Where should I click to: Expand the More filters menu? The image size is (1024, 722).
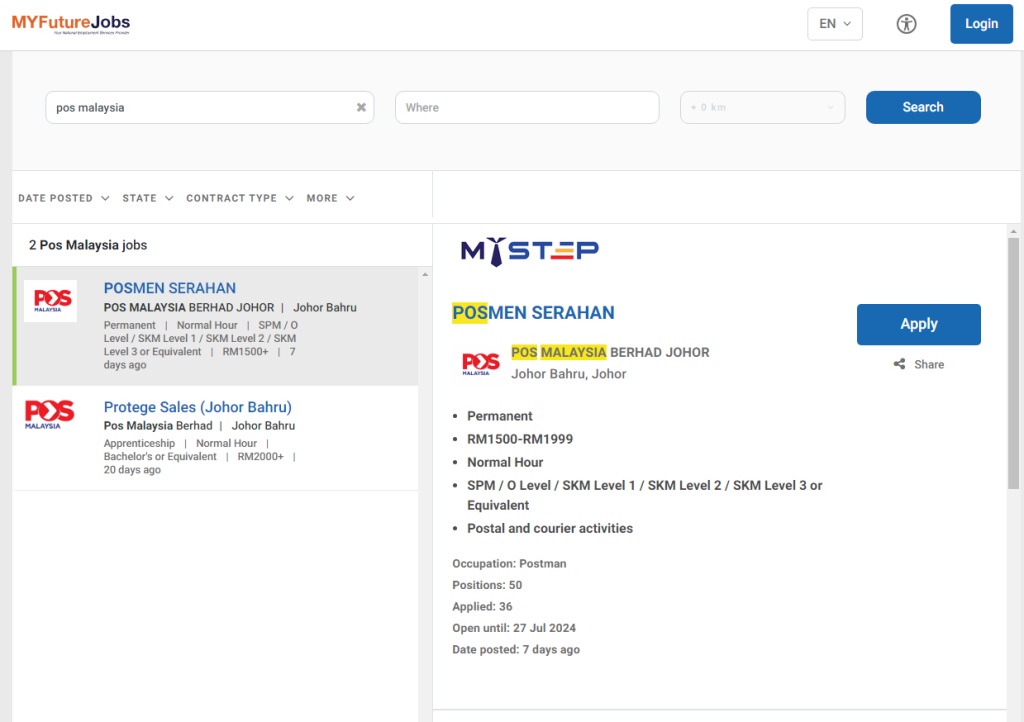pos(330,198)
